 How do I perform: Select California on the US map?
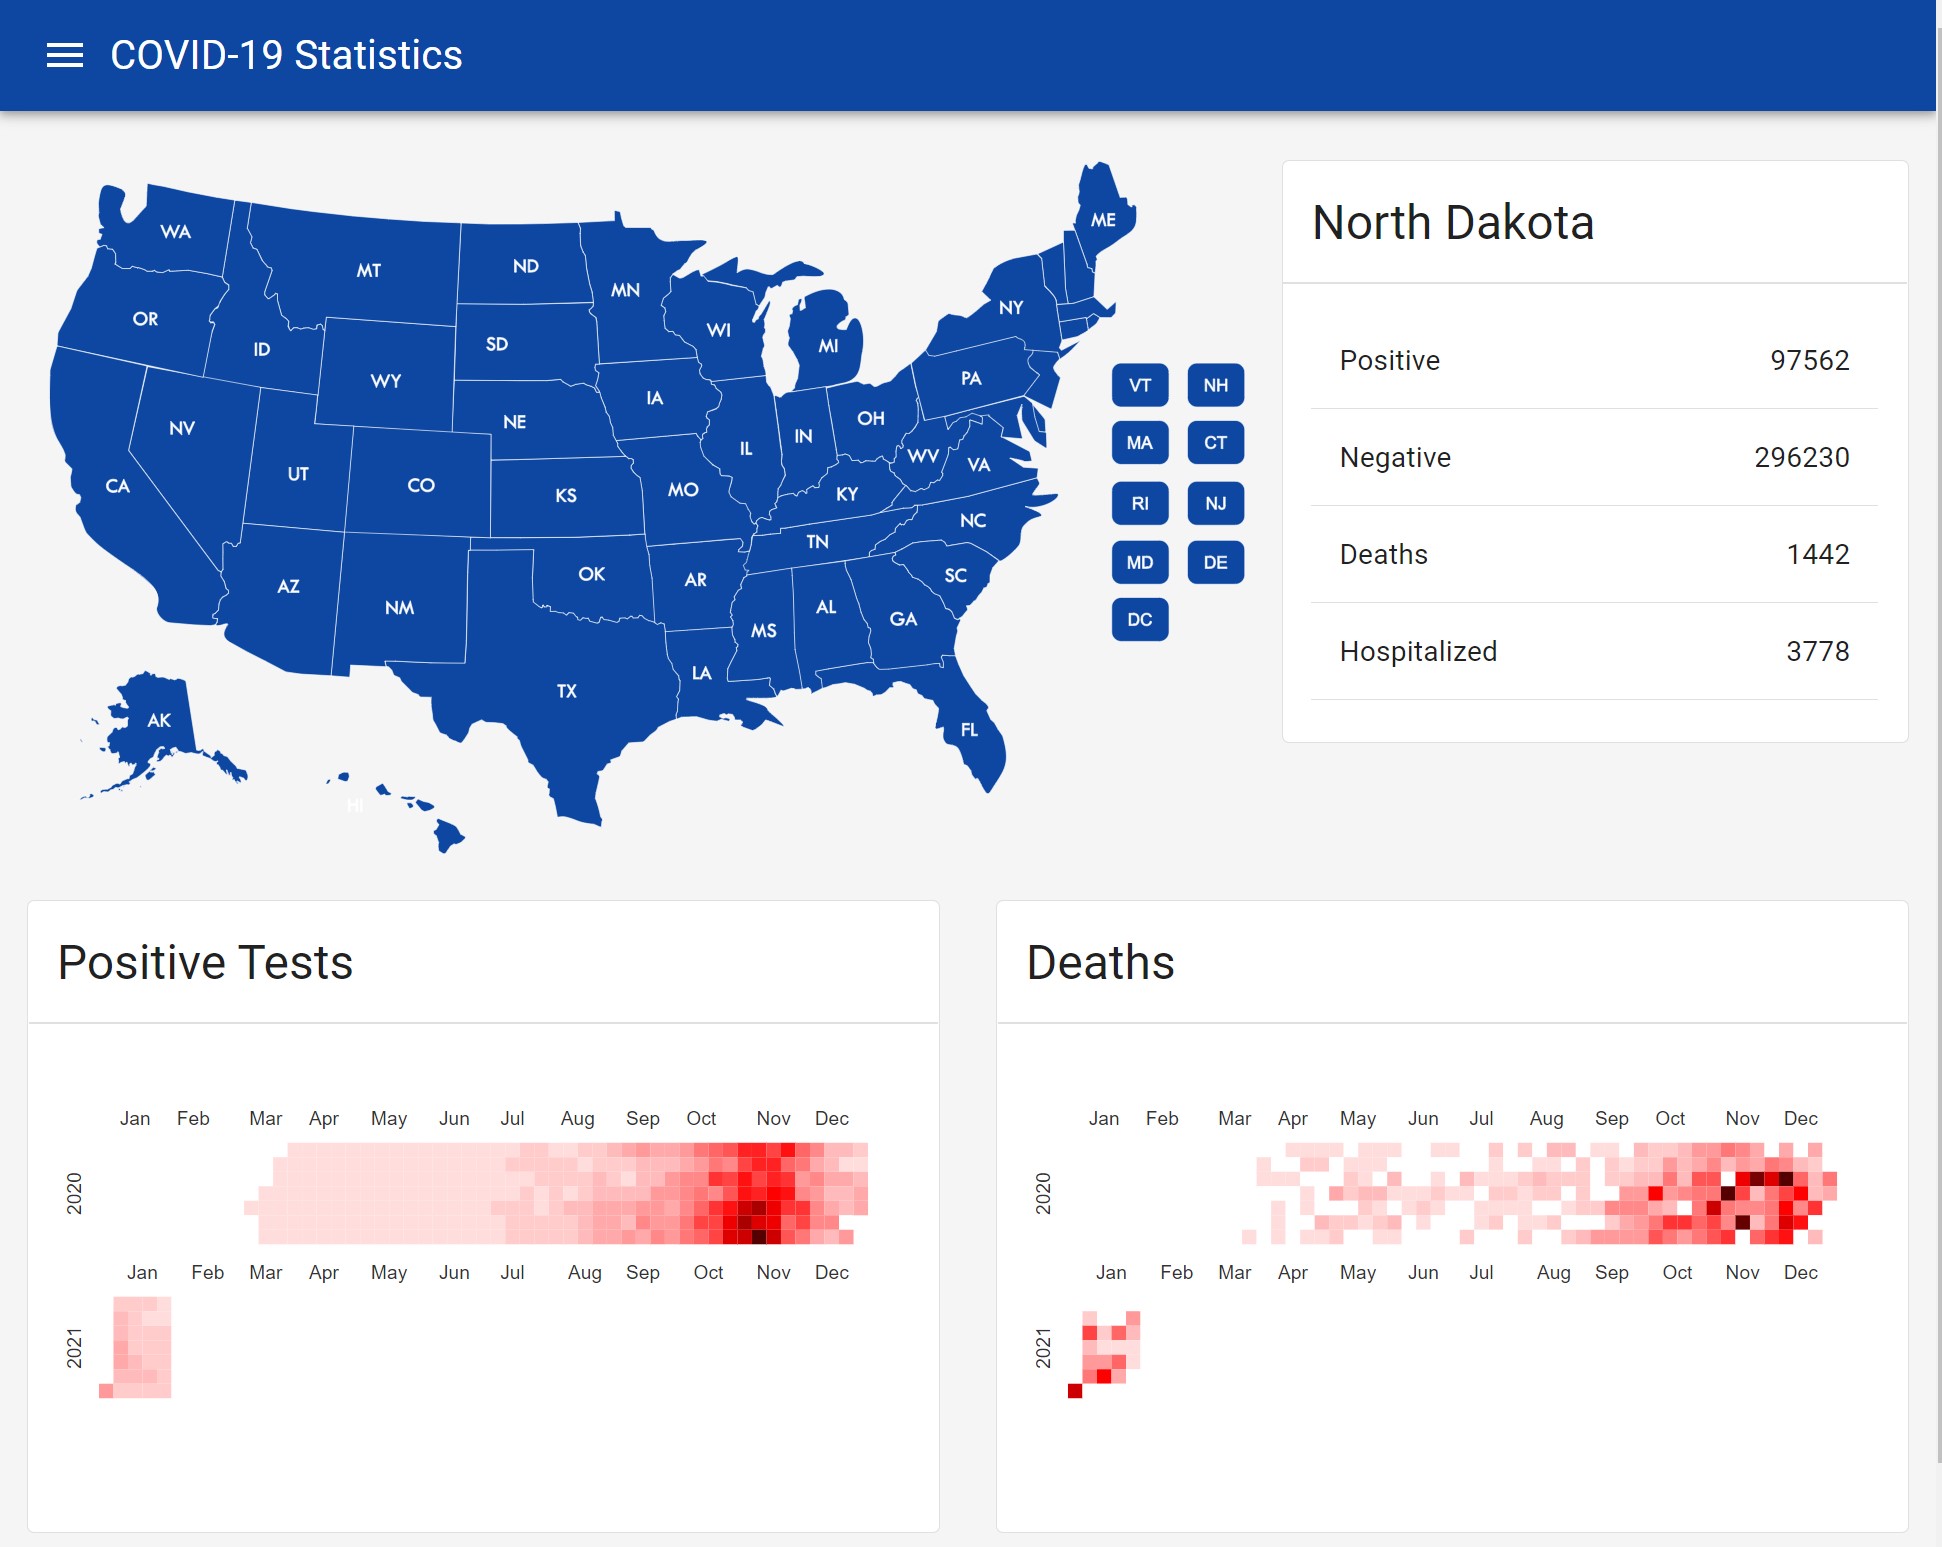[119, 487]
